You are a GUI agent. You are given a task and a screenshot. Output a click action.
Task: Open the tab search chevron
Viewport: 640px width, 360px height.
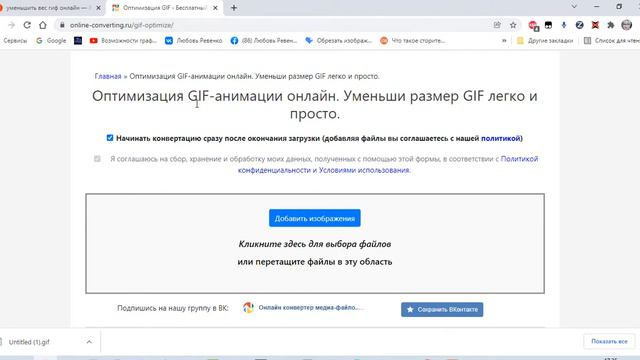[x=574, y=7]
